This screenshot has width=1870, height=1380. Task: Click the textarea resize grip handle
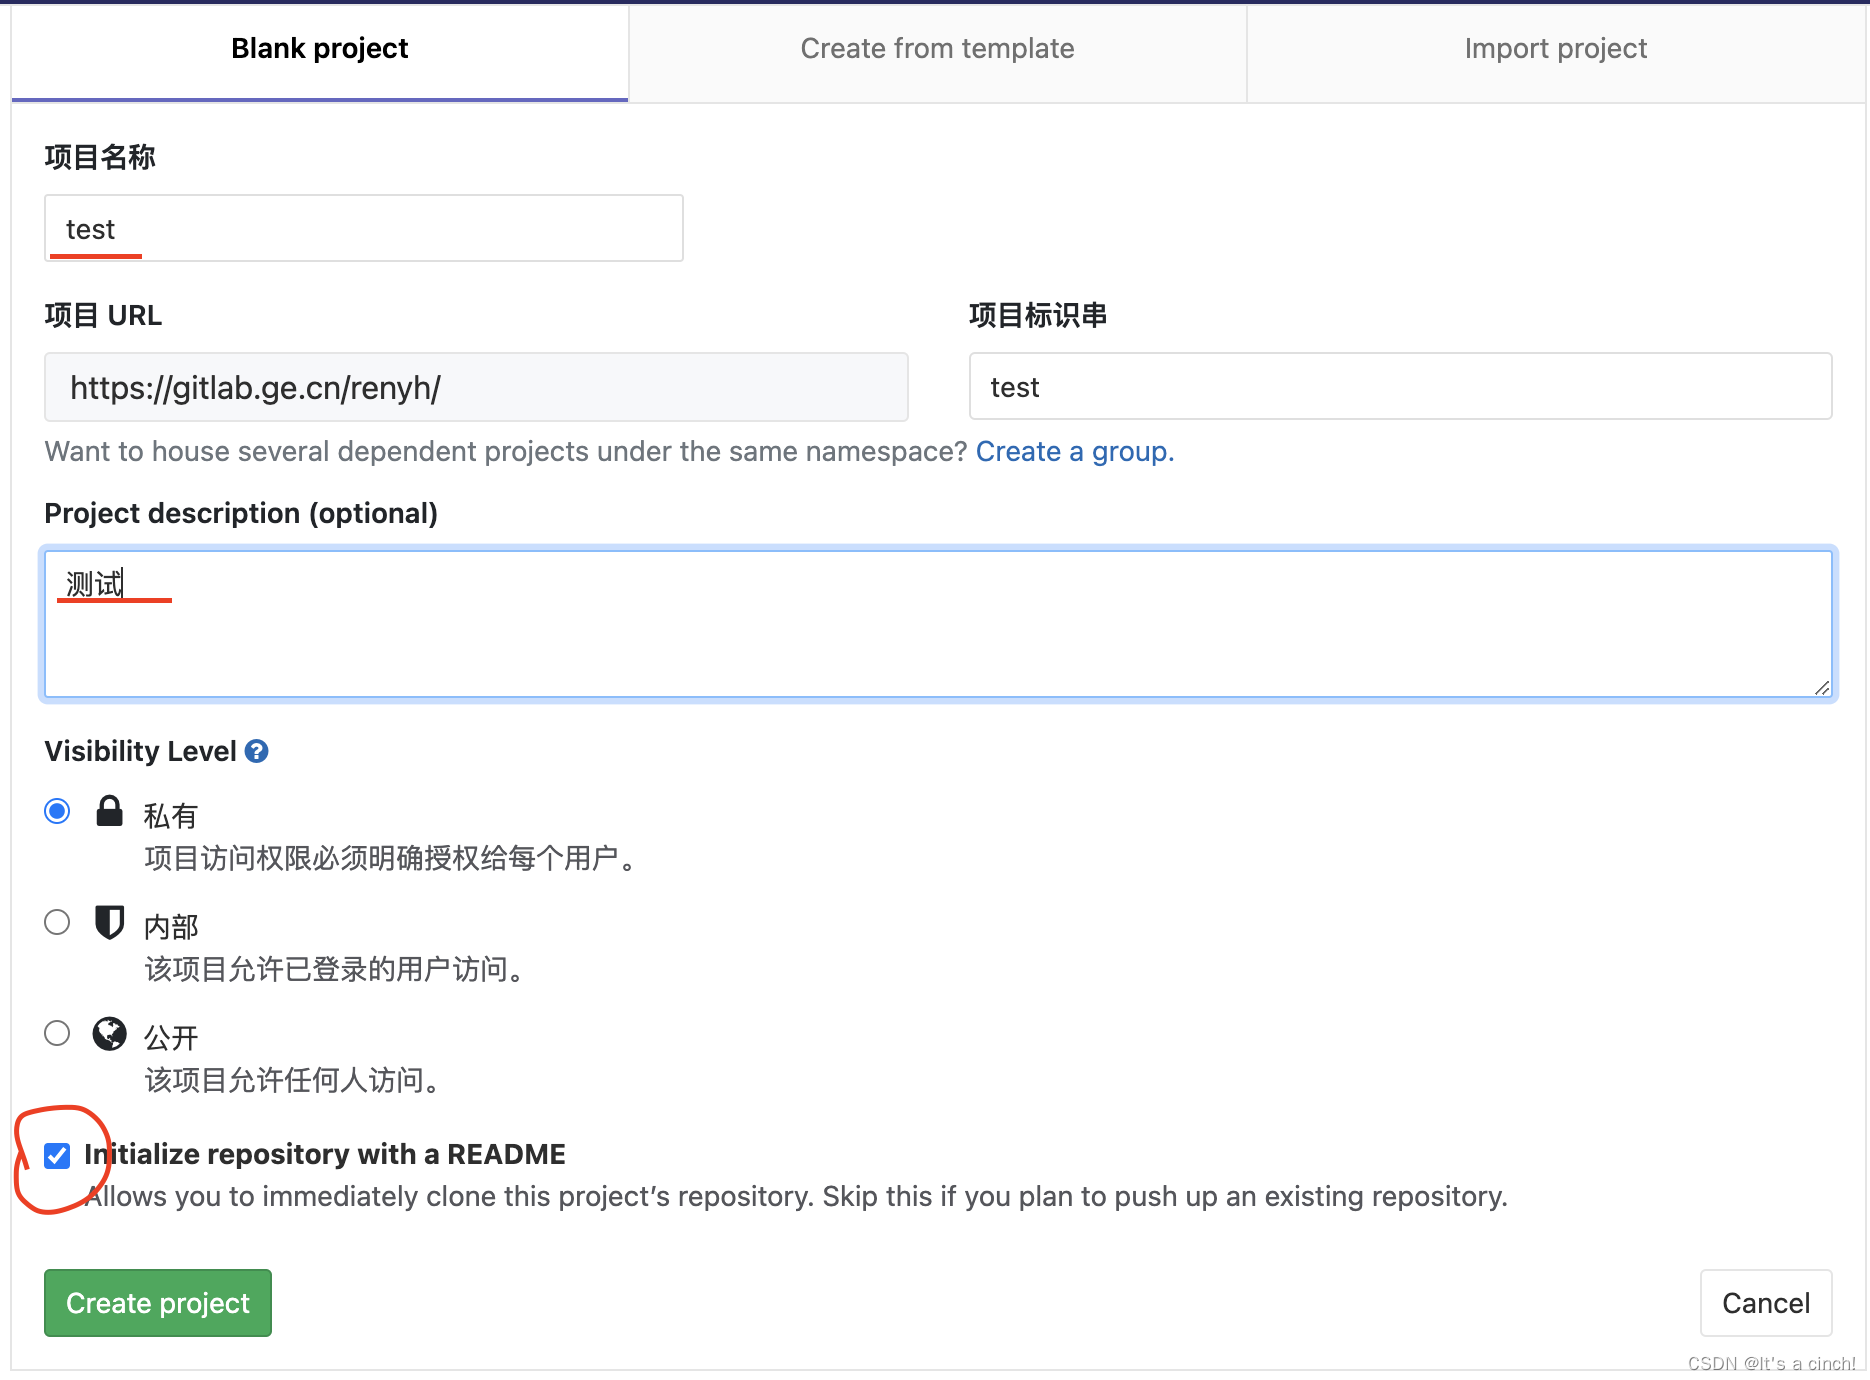pyautogui.click(x=1822, y=688)
